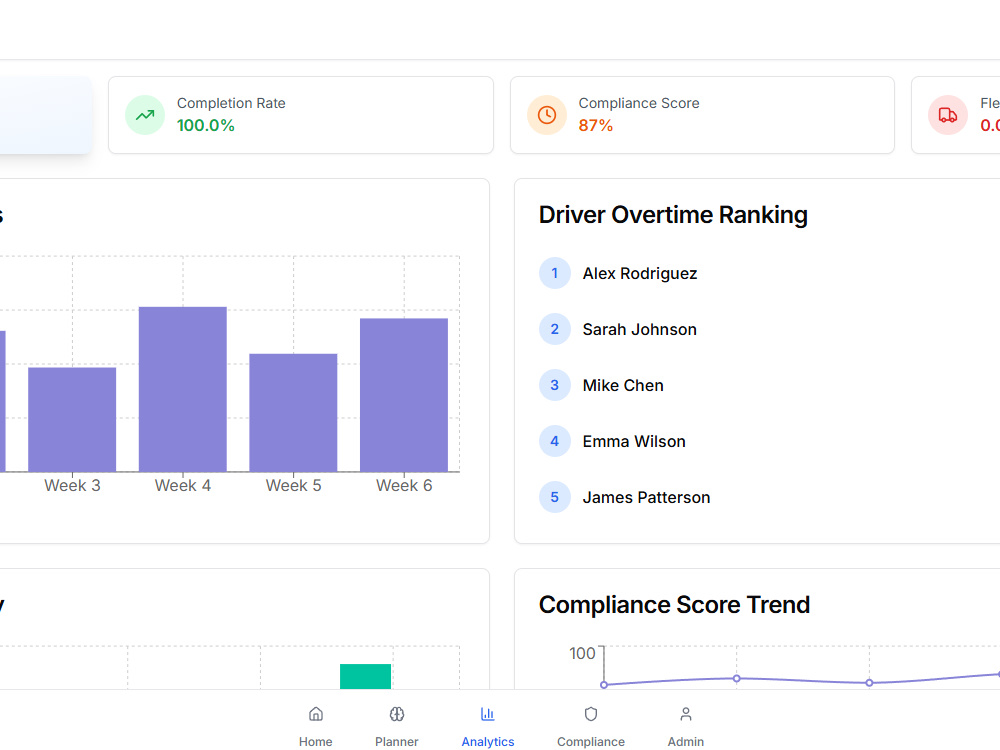
Task: Click the Week 3 bar in chart
Action: [x=72, y=420]
